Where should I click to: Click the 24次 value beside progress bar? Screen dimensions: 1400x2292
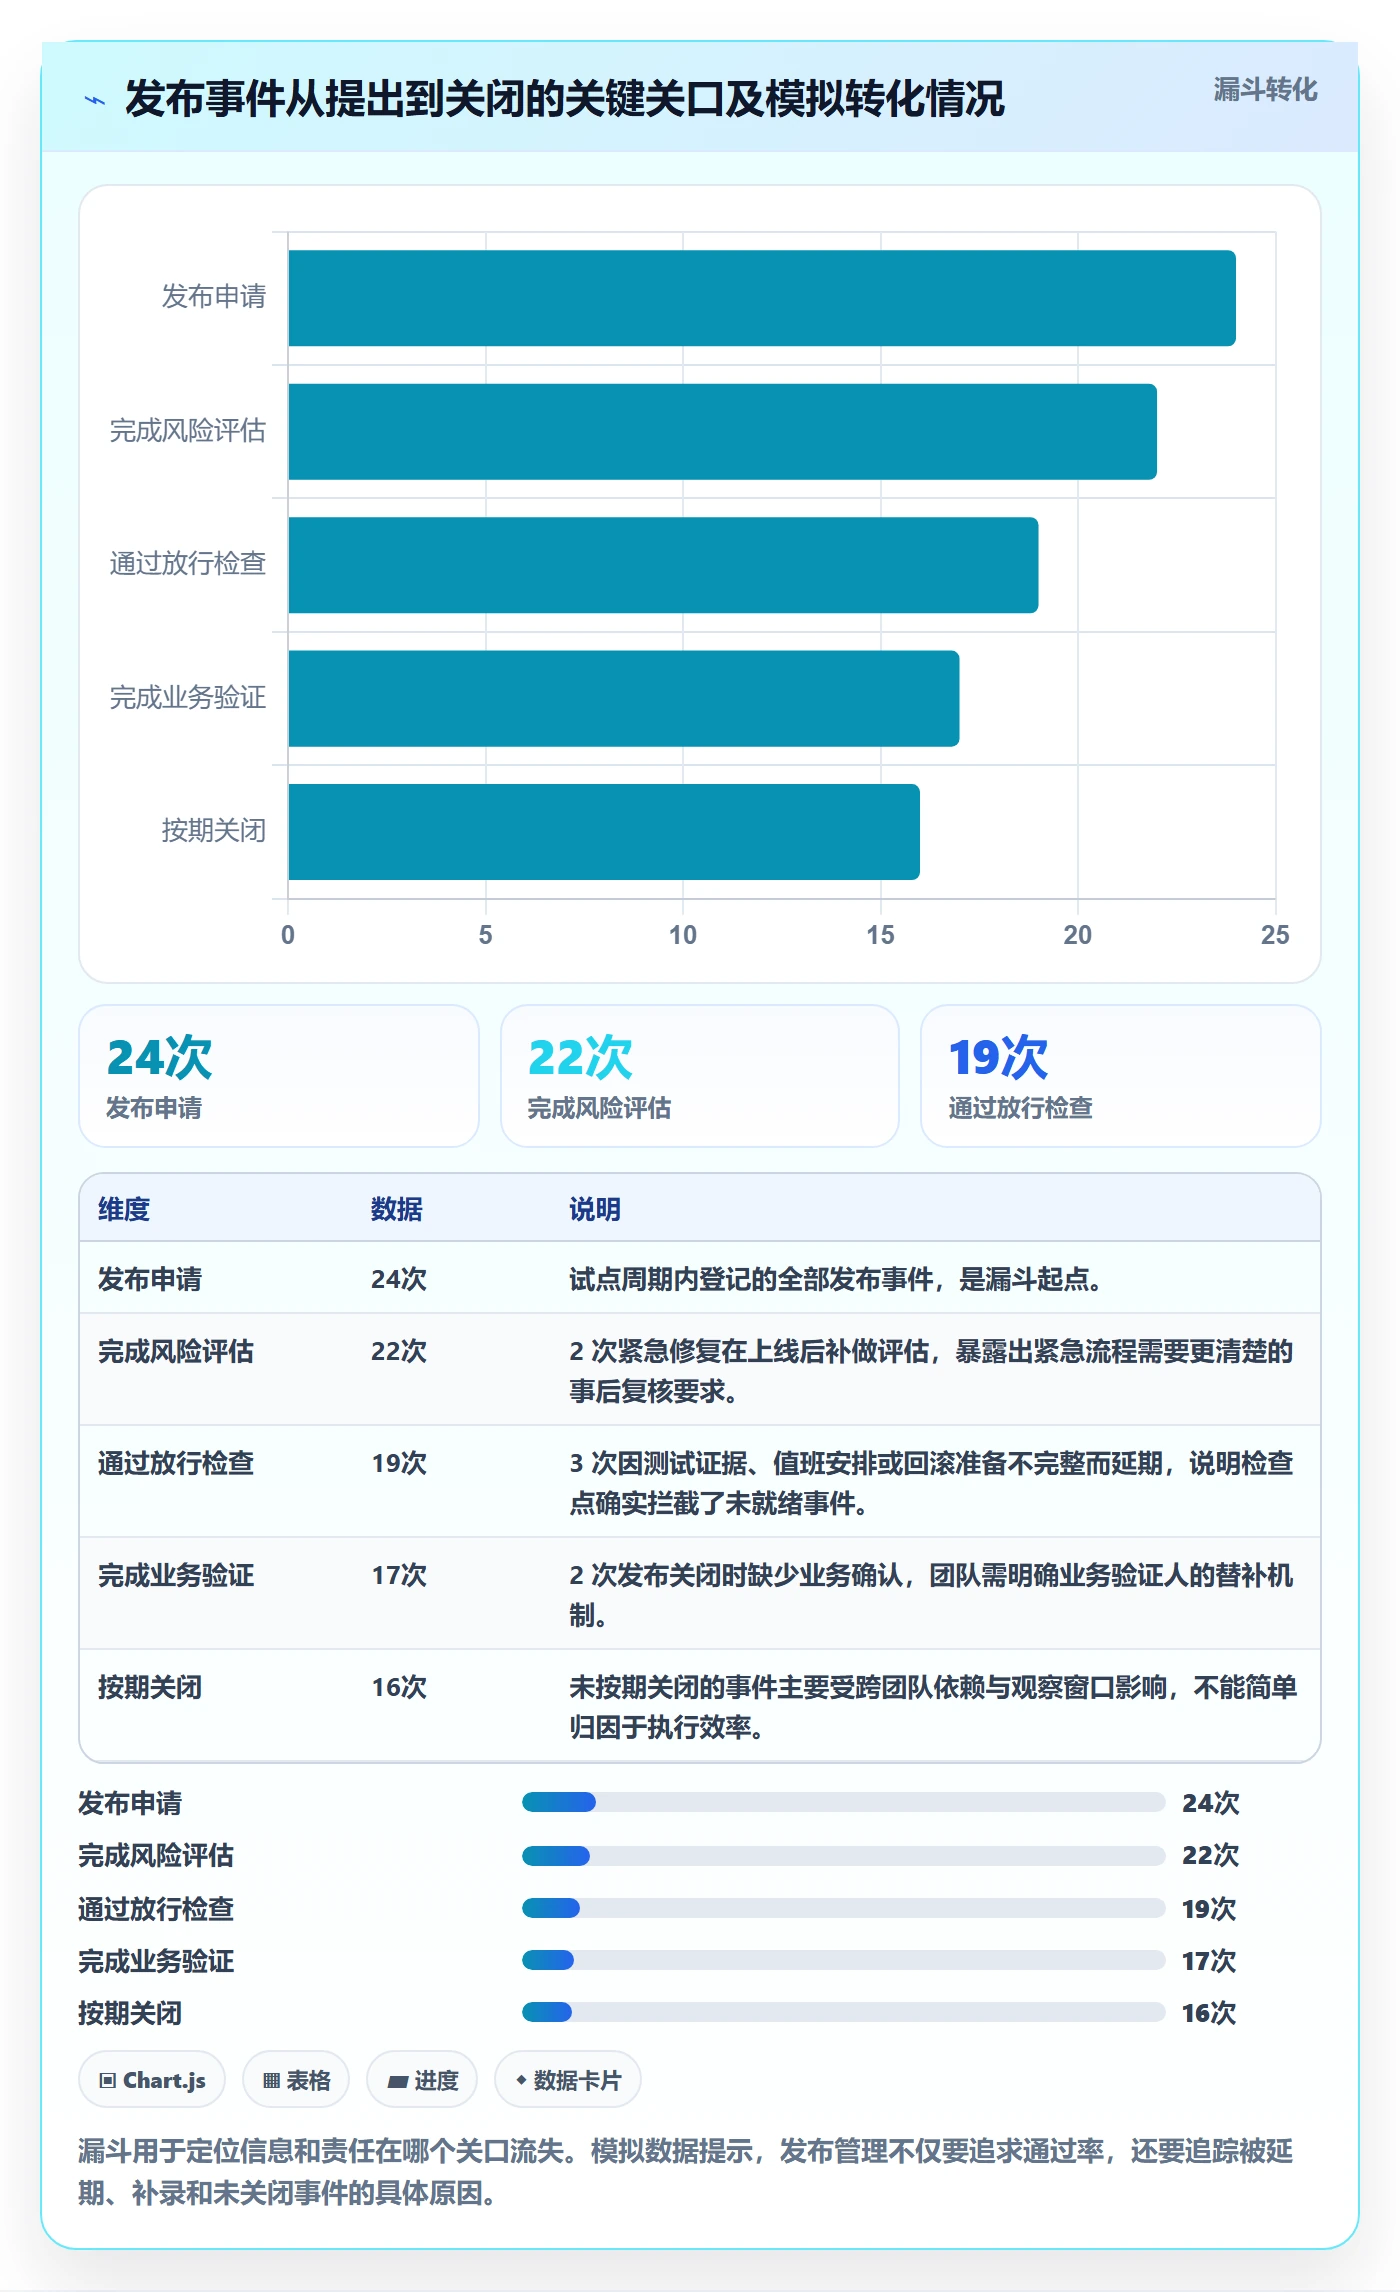click(1210, 1803)
